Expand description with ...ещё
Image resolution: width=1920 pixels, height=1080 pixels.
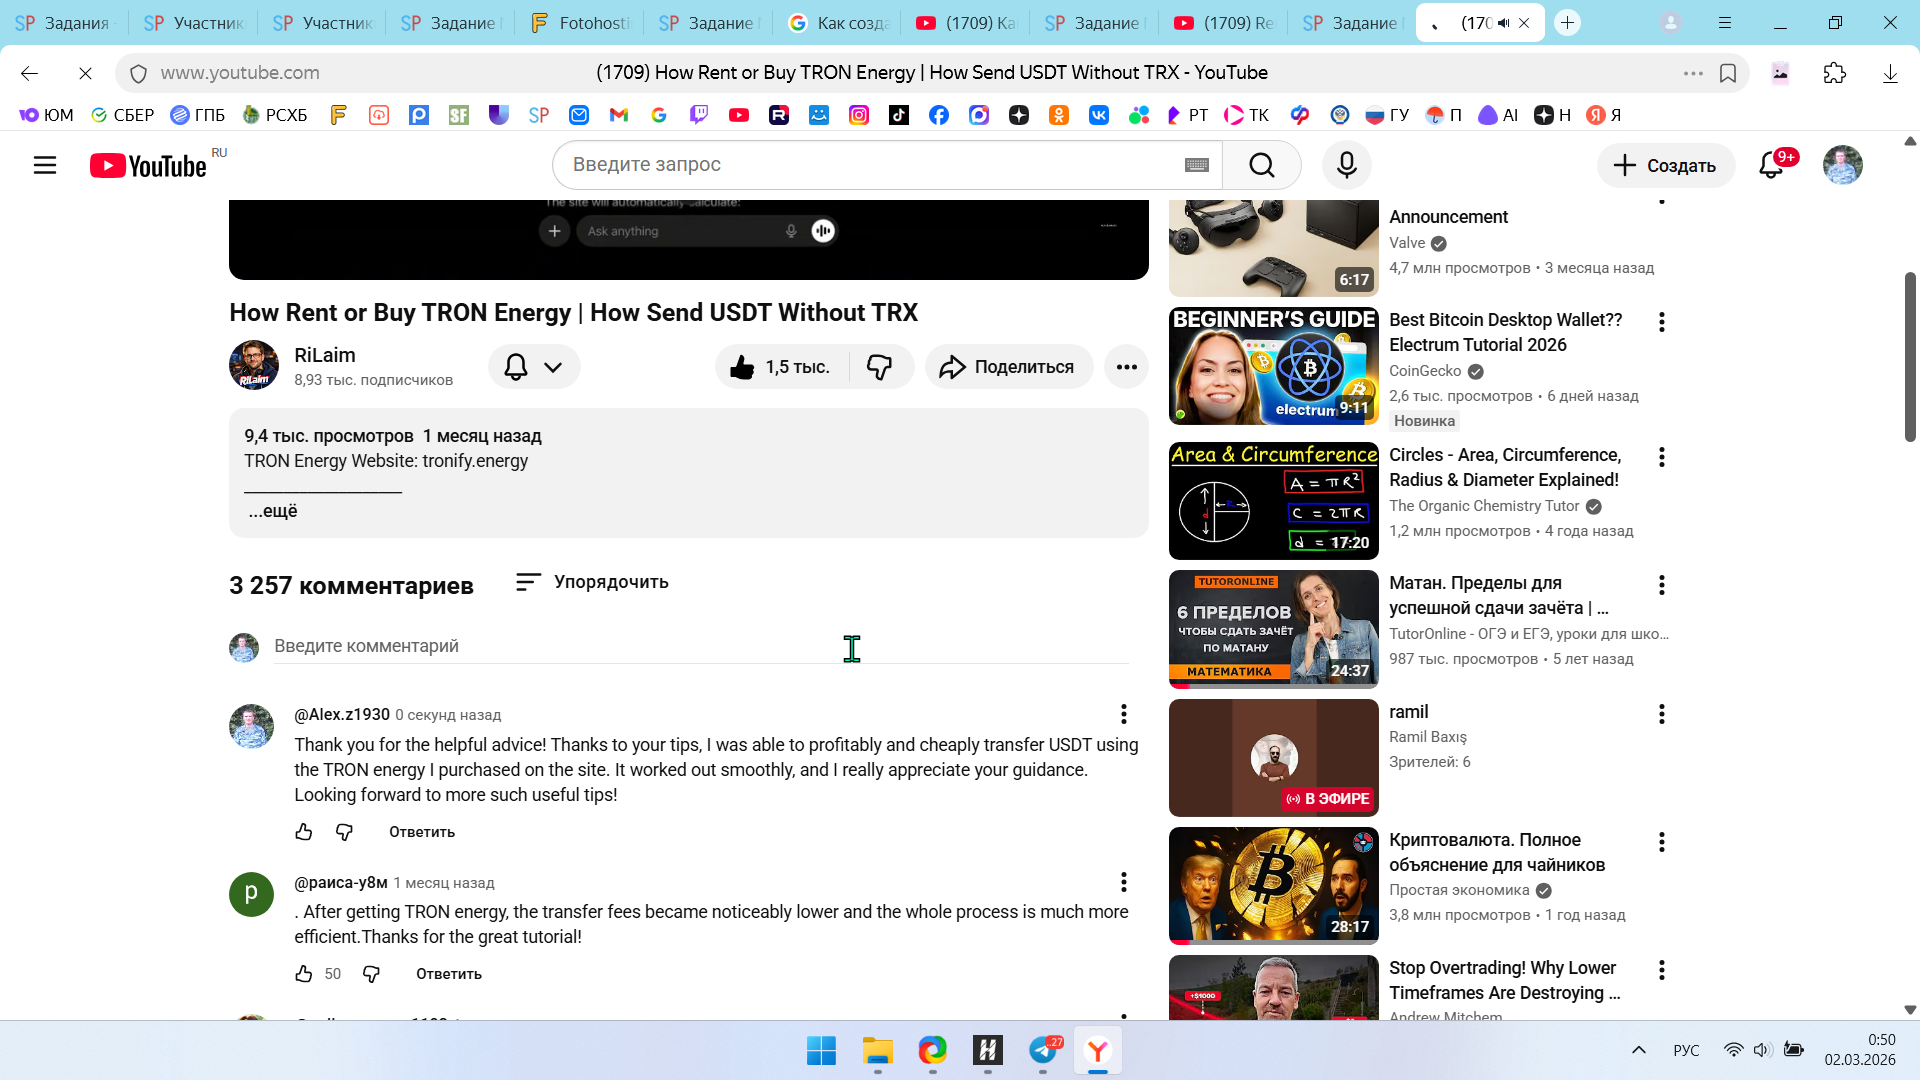273,511
